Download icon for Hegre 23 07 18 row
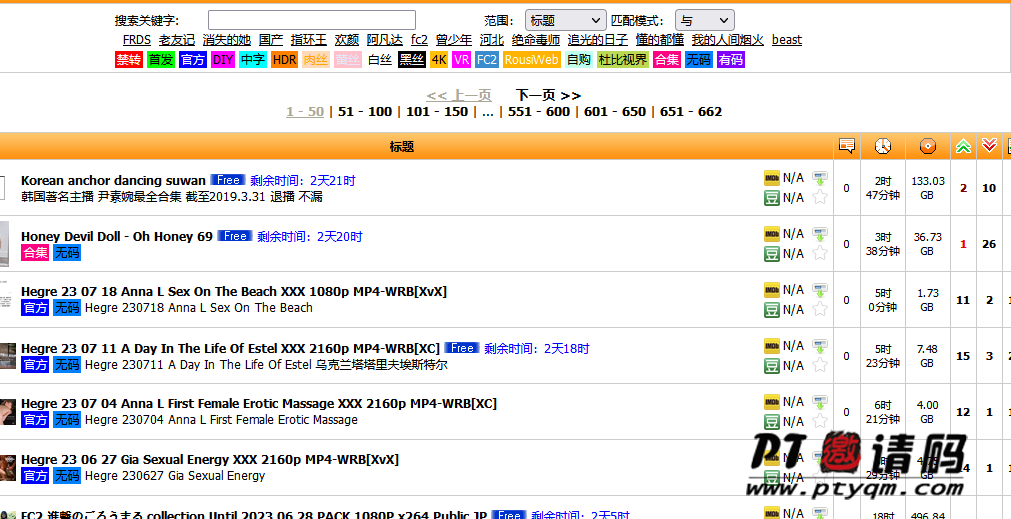The height and width of the screenshot is (519, 1011). click(x=820, y=289)
